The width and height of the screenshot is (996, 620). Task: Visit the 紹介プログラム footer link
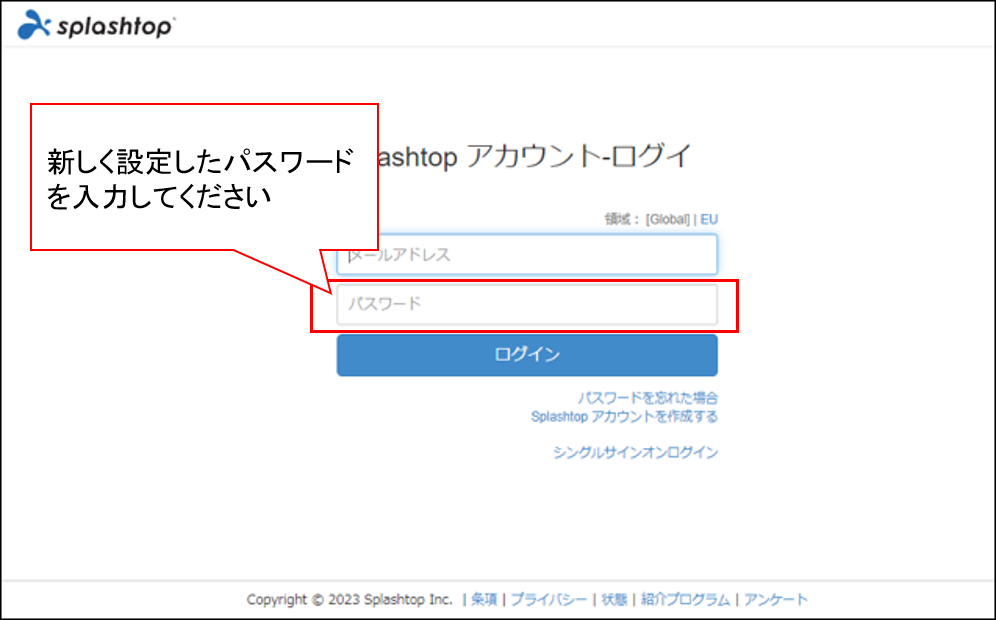pos(685,599)
